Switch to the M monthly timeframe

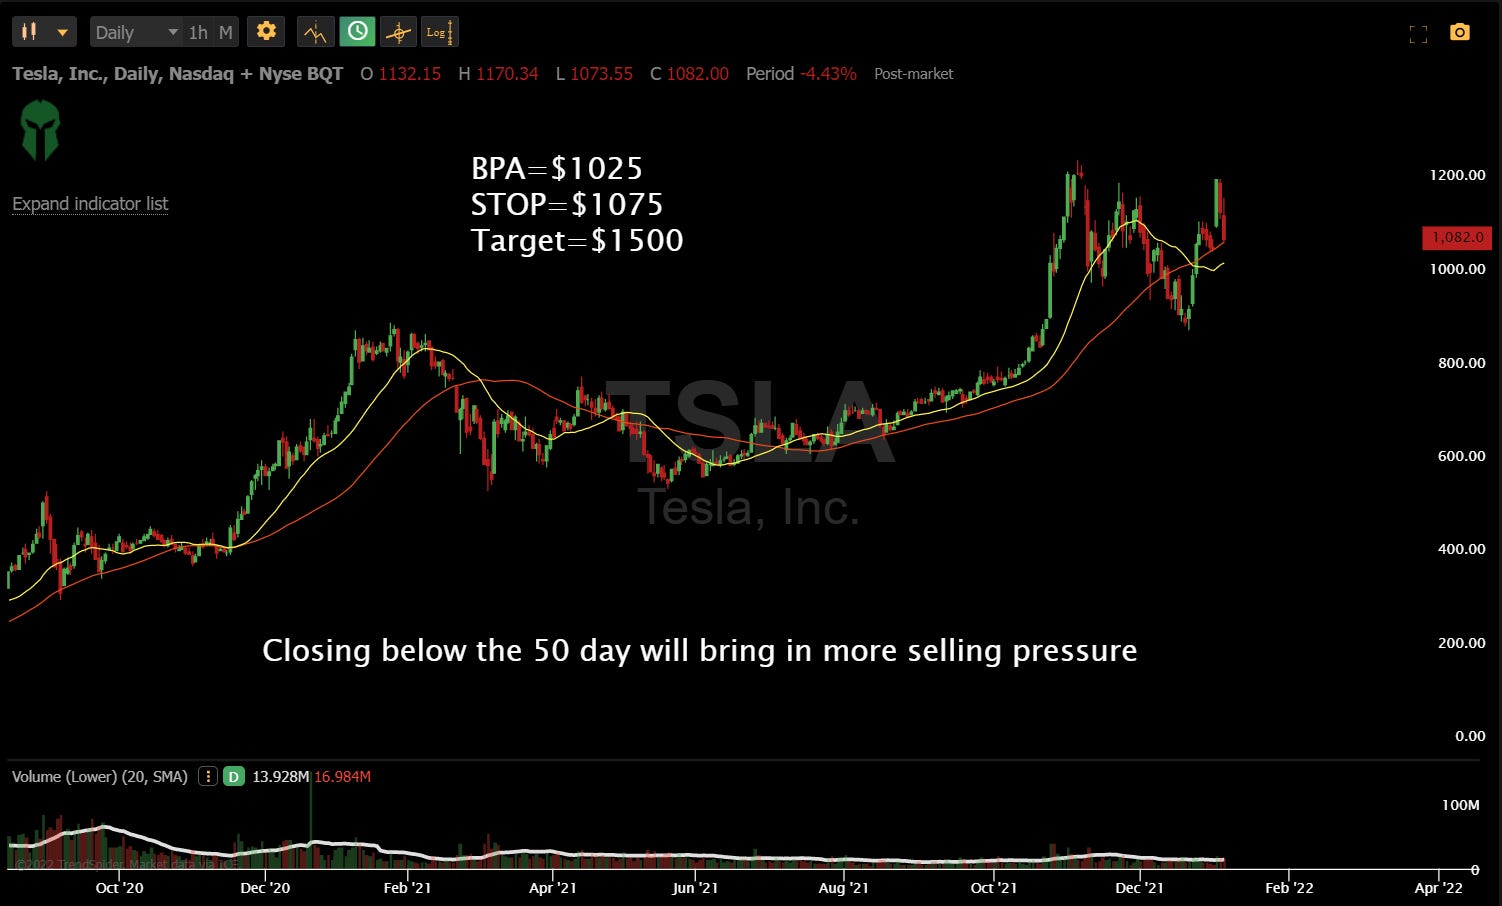point(226,32)
